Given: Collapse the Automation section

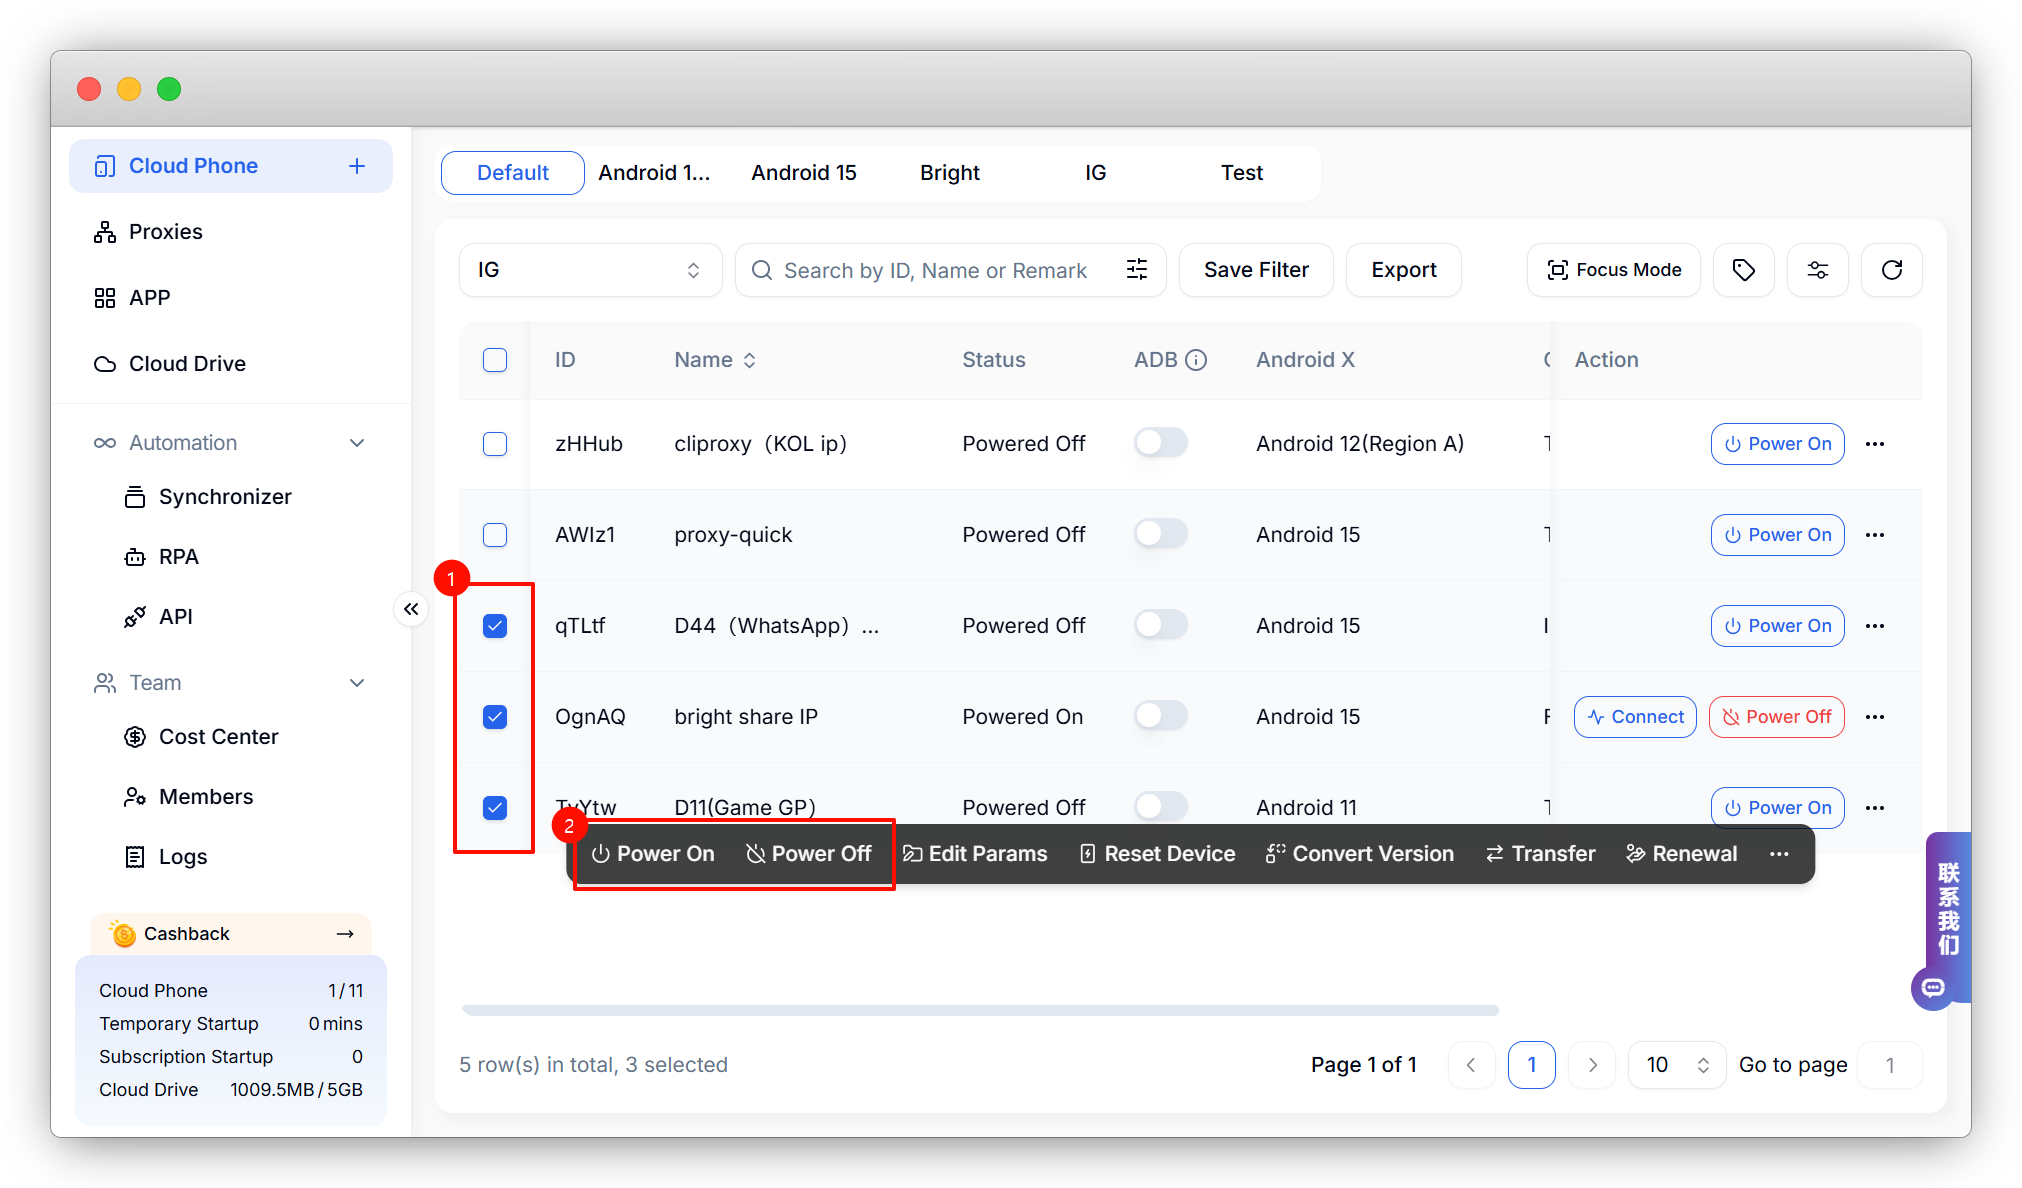Looking at the screenshot, I should (357, 443).
